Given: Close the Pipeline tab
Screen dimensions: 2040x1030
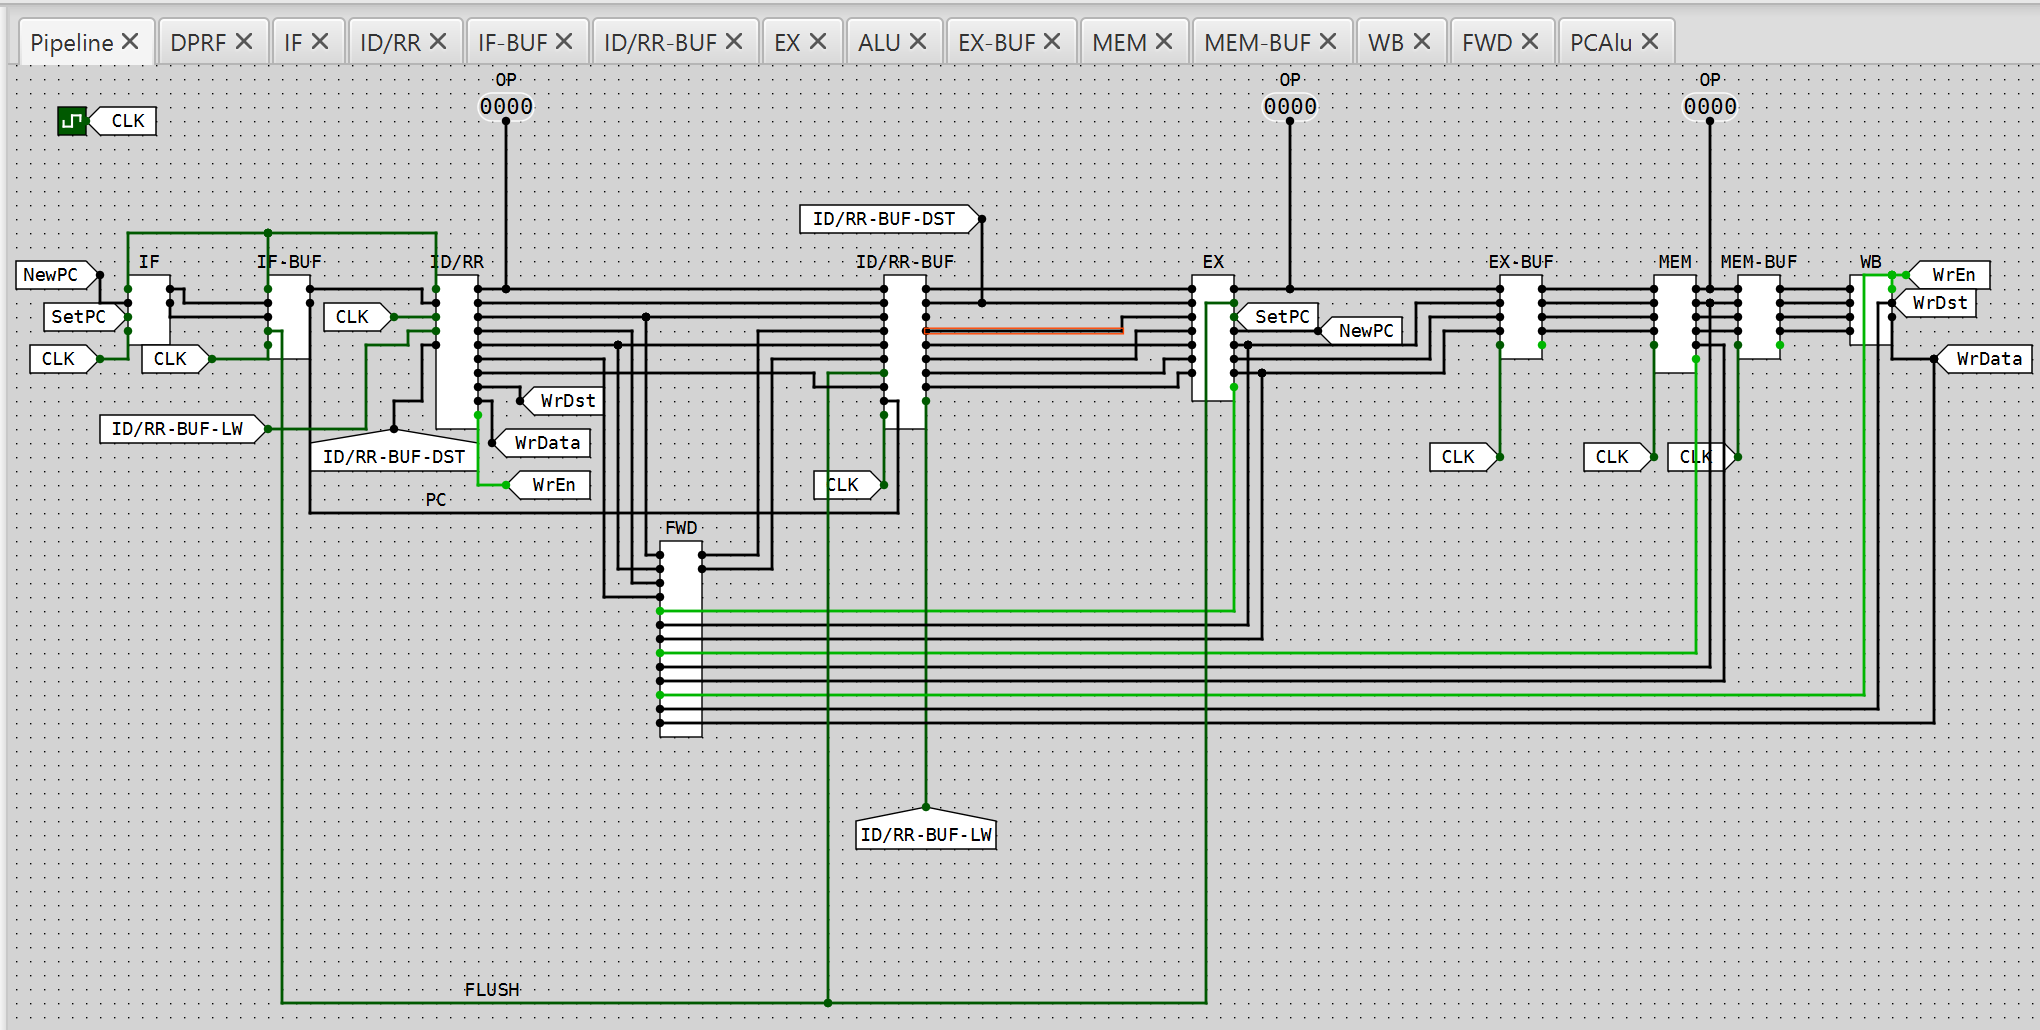Looking at the screenshot, I should [x=130, y=41].
